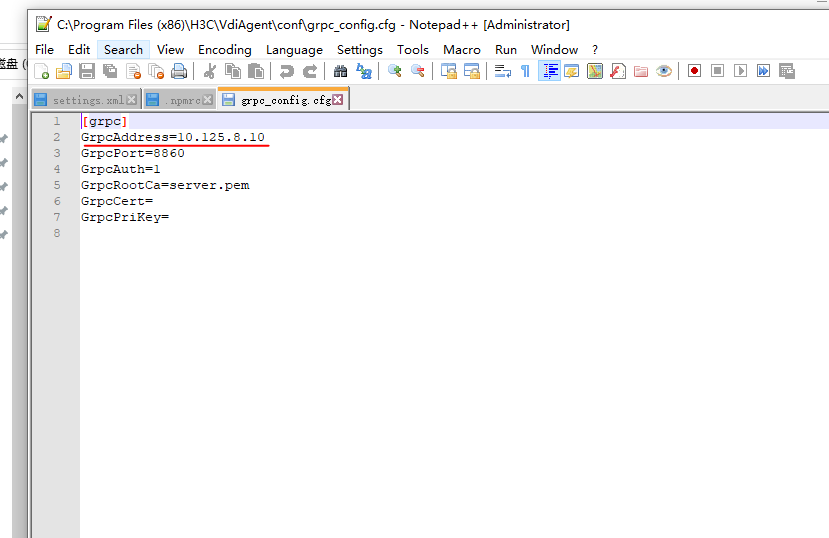Toggle the indent guide button
This screenshot has width=829, height=538.
[x=549, y=71]
